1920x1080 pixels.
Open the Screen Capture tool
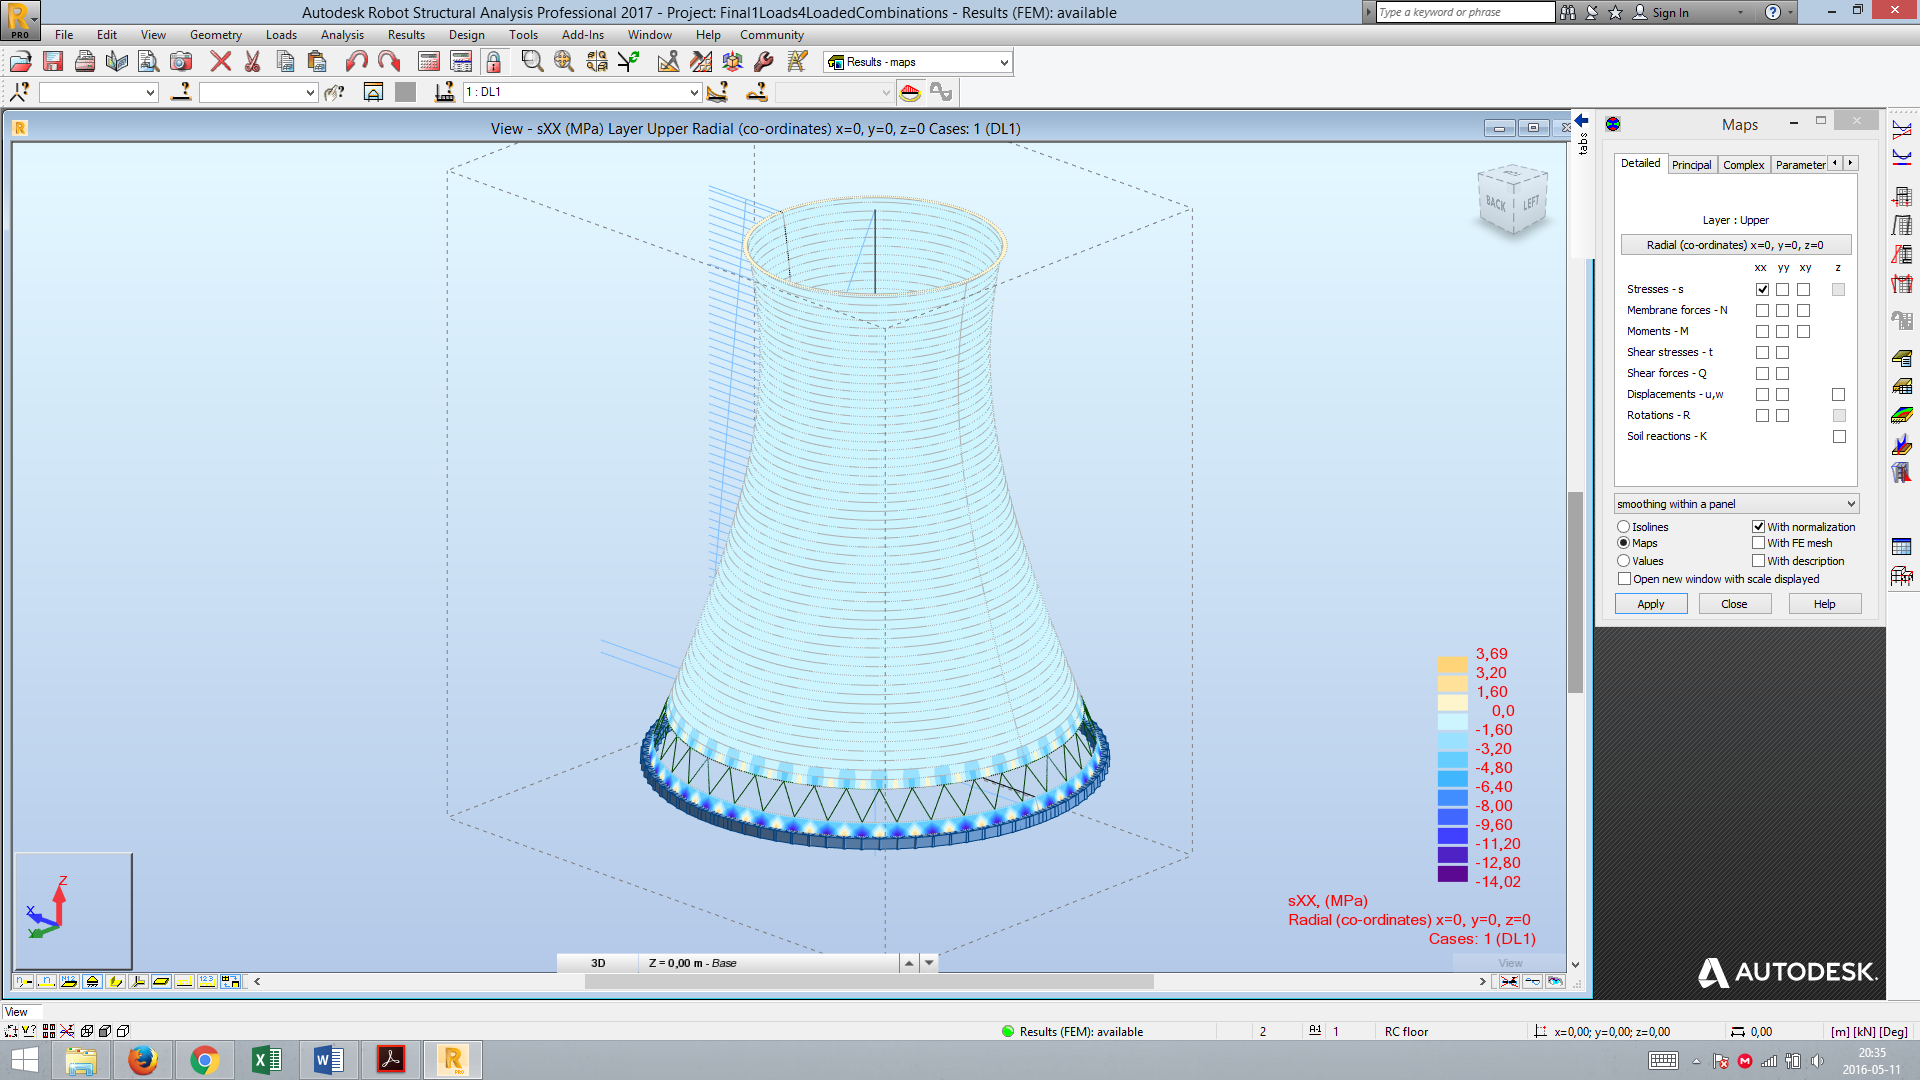click(180, 61)
